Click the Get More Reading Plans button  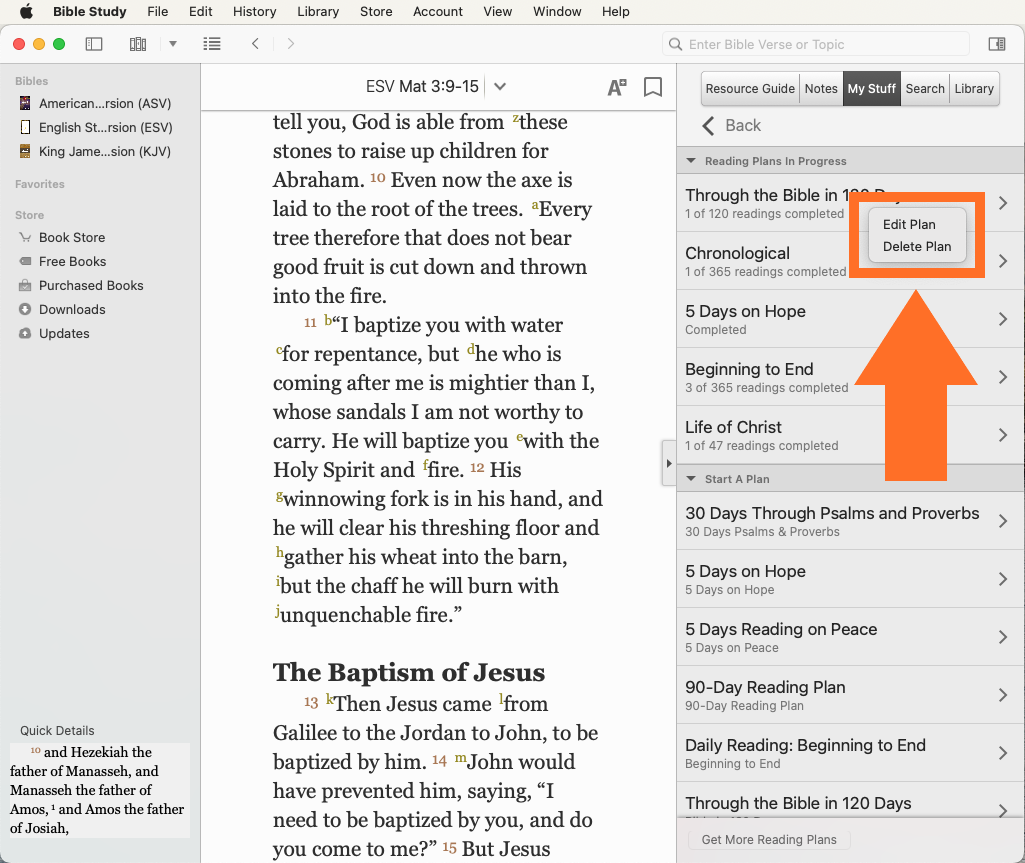(x=769, y=839)
